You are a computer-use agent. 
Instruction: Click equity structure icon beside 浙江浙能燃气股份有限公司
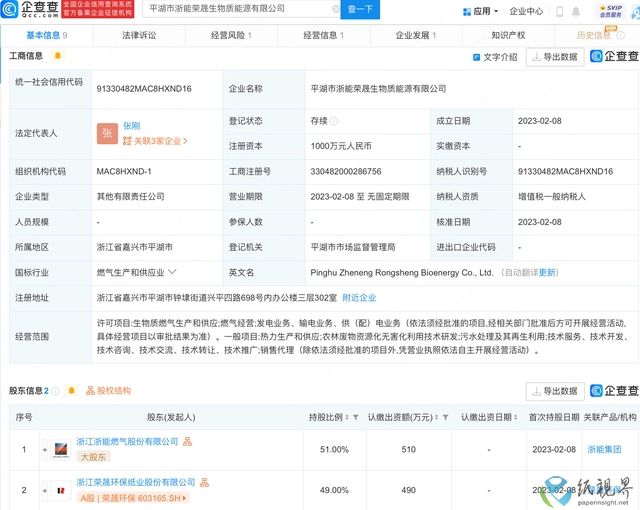187,441
